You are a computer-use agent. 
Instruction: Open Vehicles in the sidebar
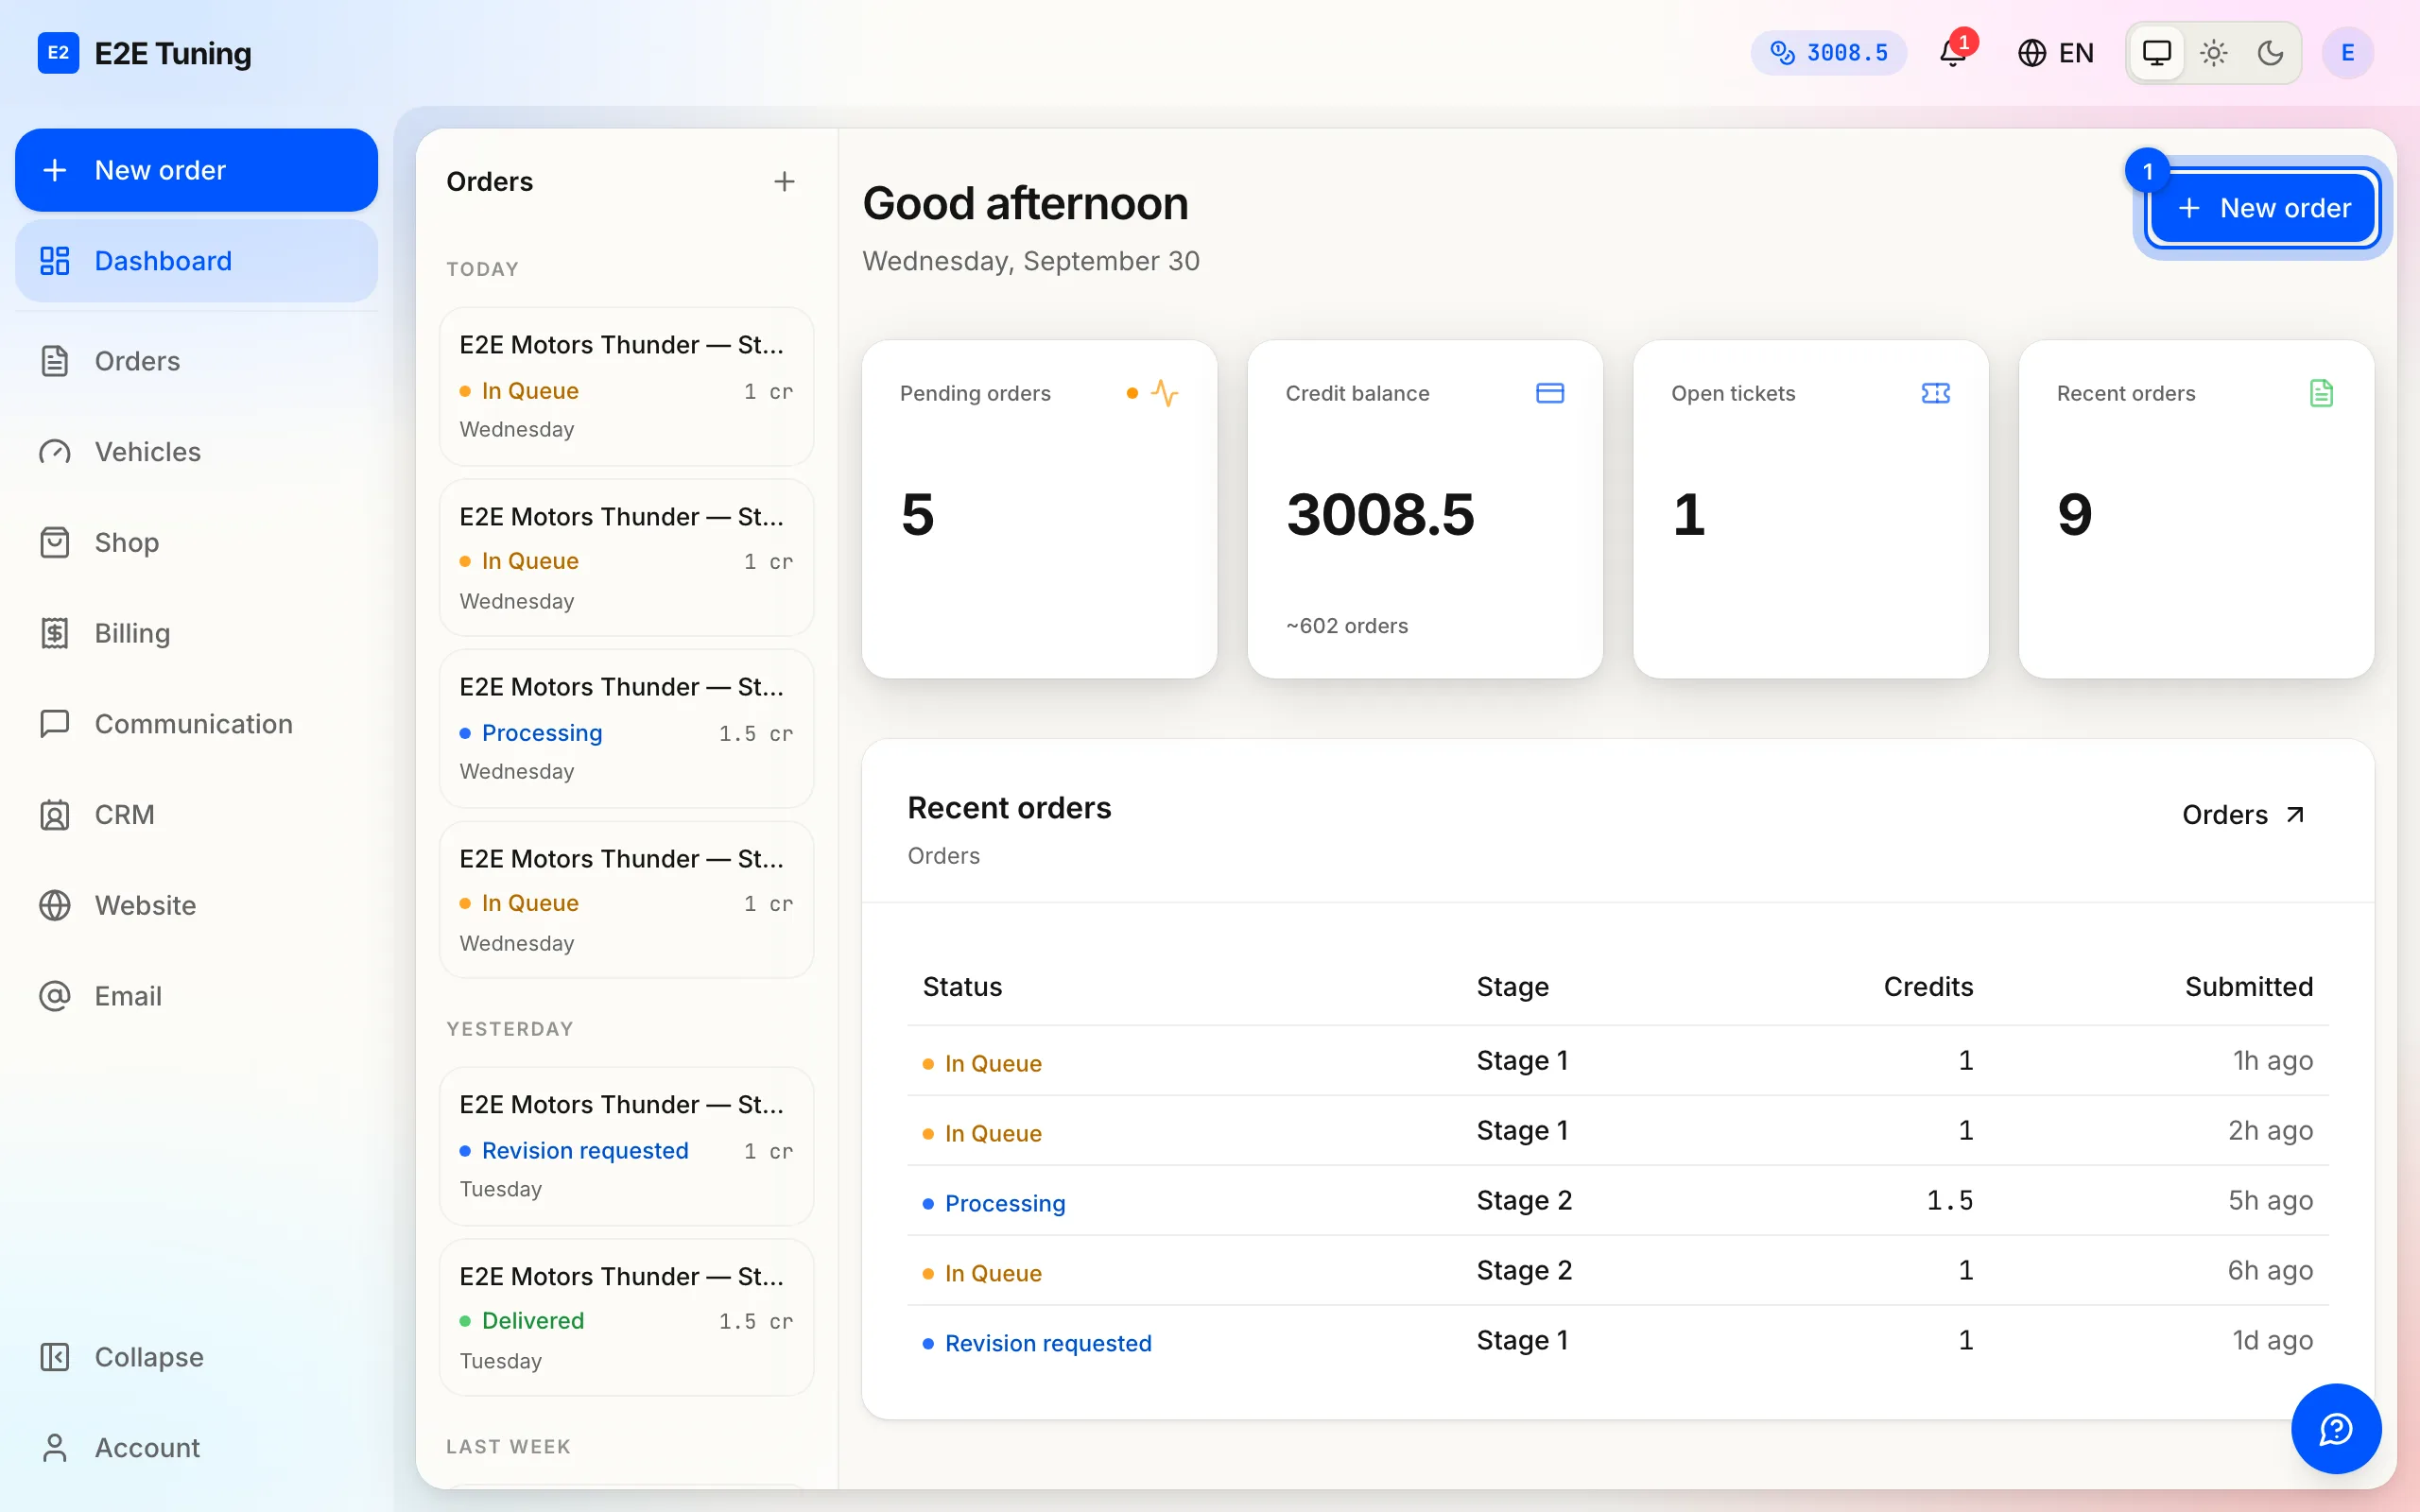tap(196, 451)
